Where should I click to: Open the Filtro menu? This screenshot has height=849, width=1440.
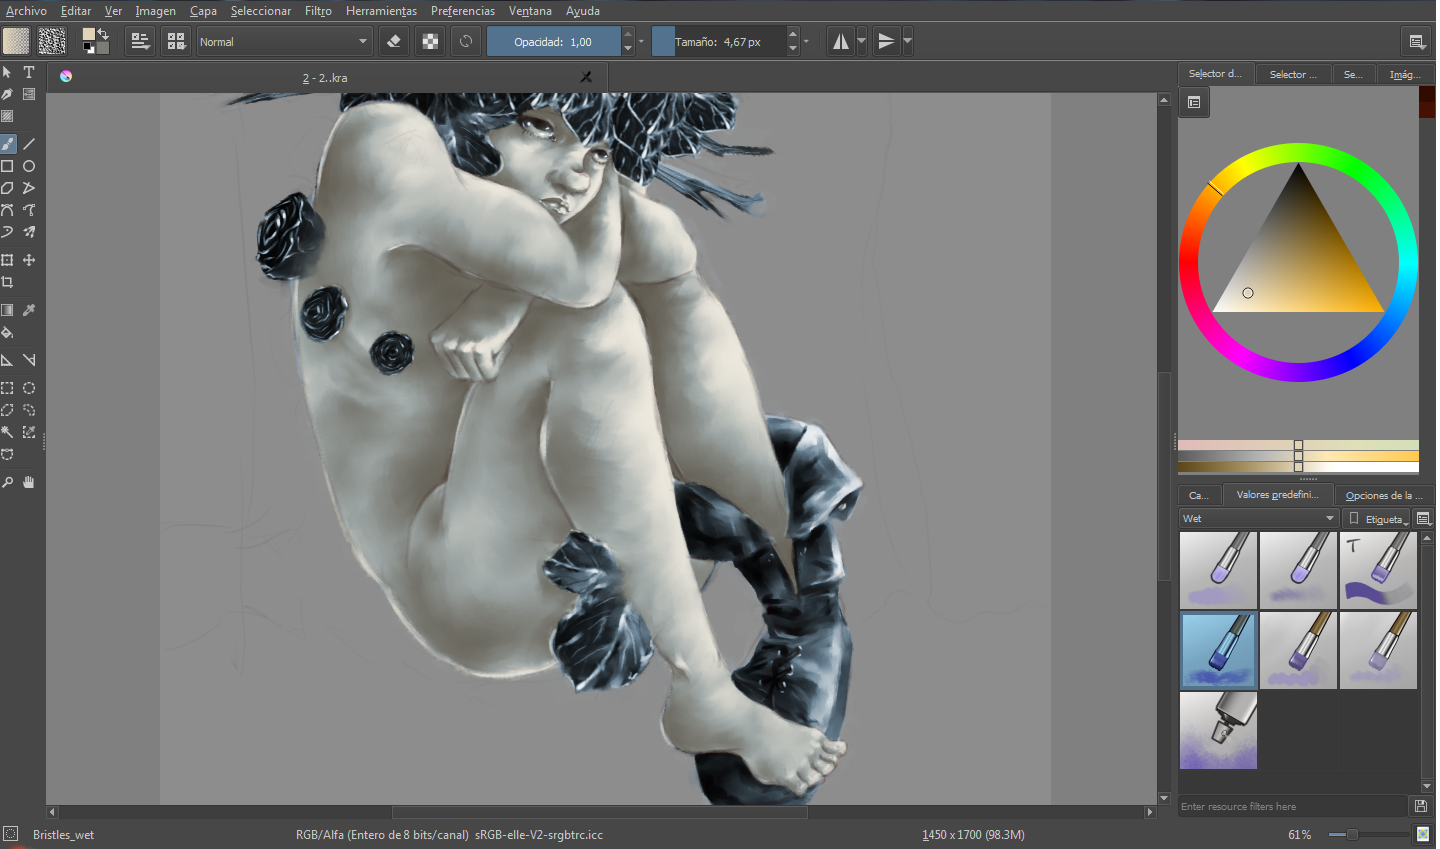(x=318, y=11)
